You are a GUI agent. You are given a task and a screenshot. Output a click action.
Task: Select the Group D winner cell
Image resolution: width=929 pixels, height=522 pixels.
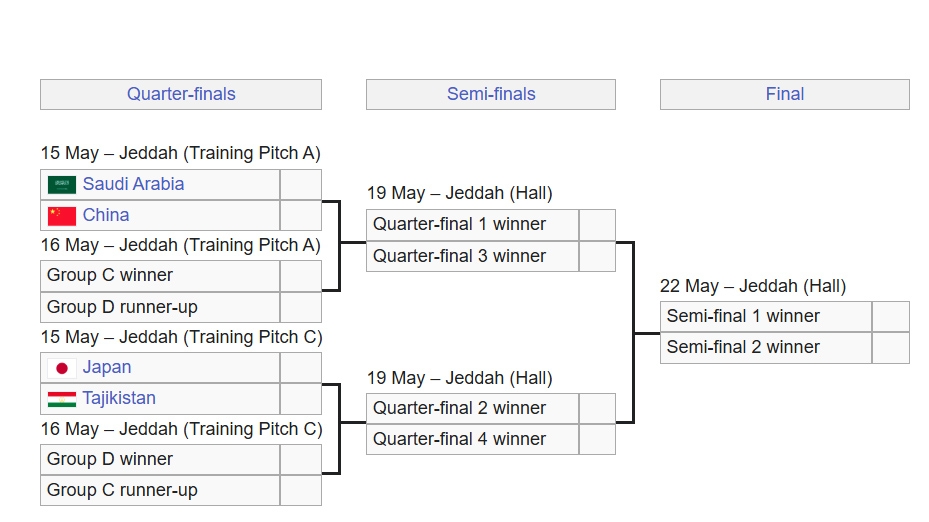(160, 459)
